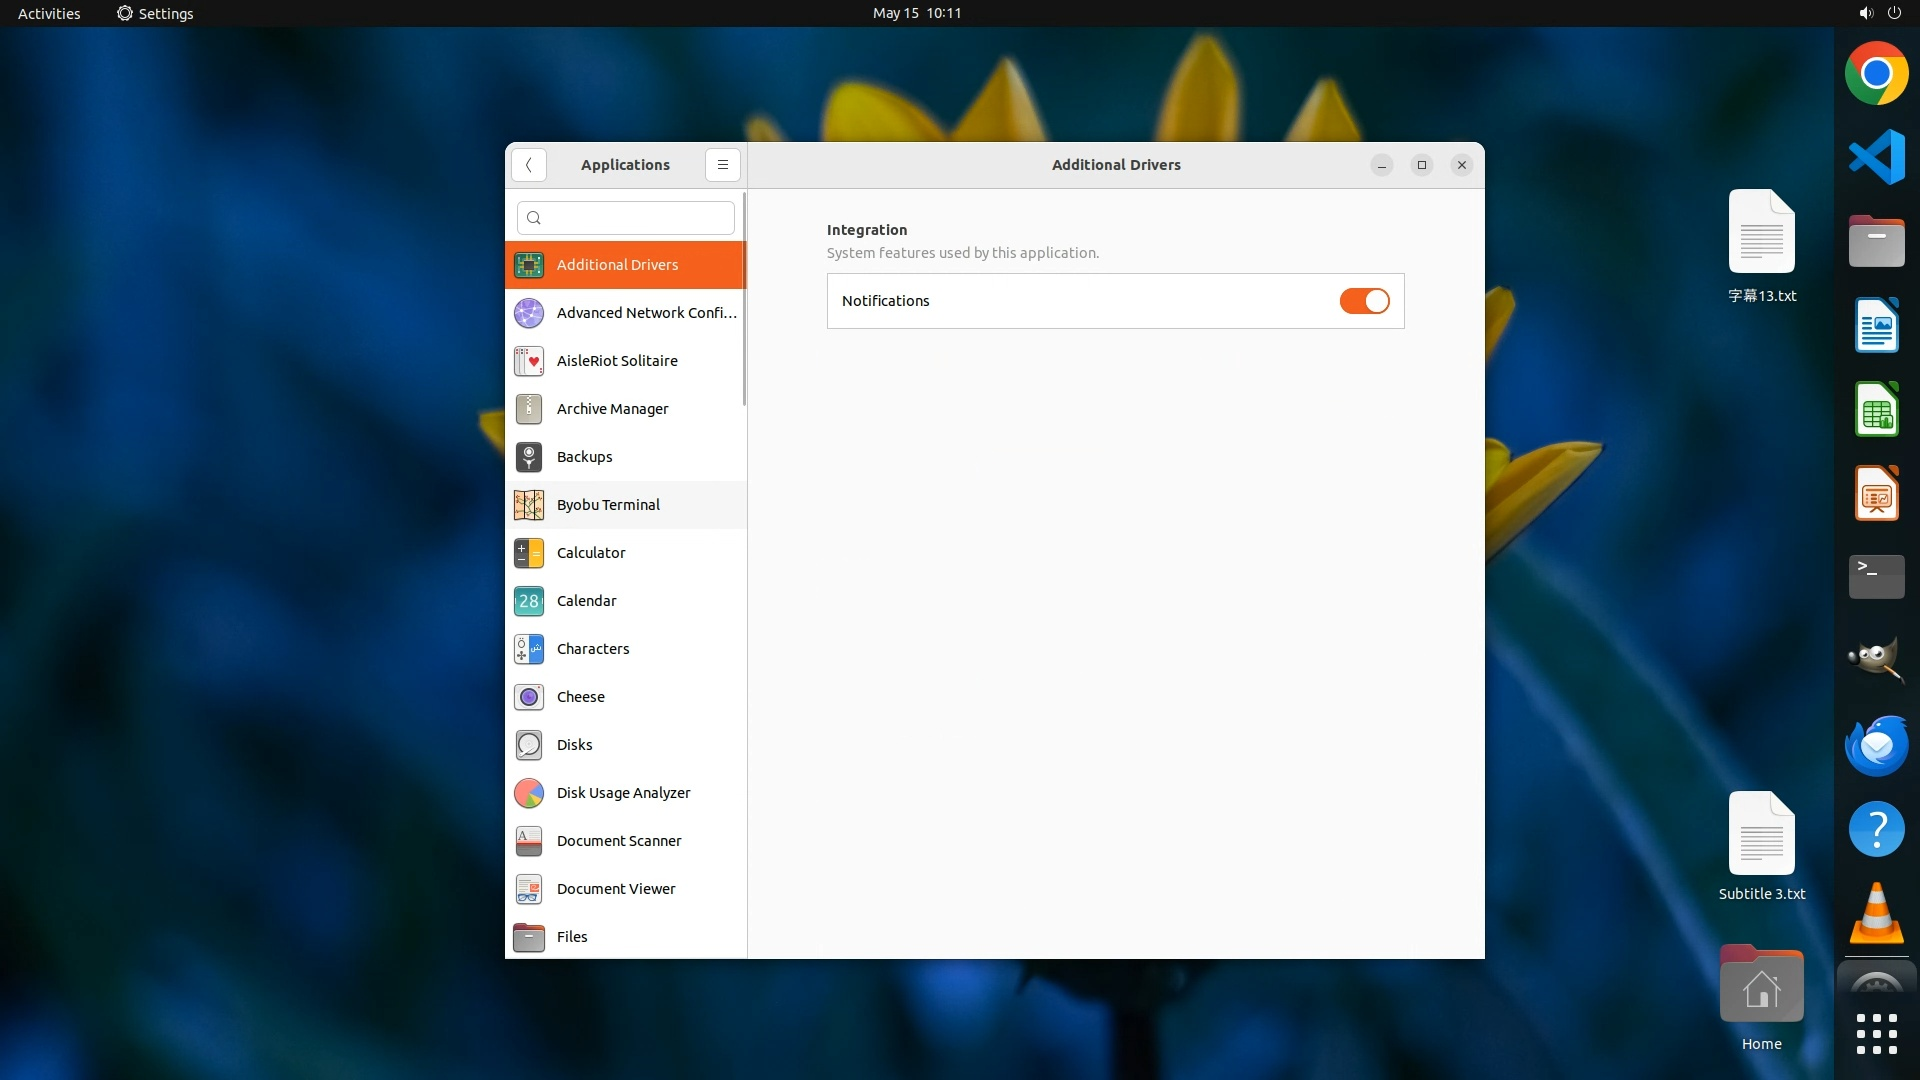Open the system power menu
The width and height of the screenshot is (1920, 1080).
[x=1894, y=13]
